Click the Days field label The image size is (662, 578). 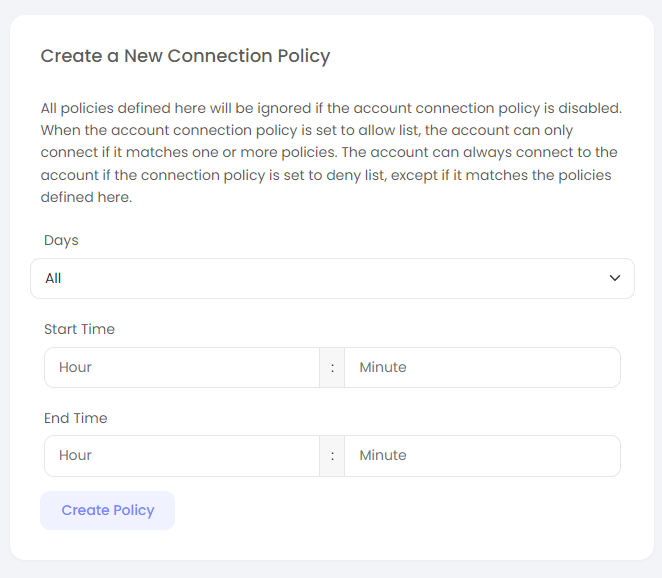tap(61, 240)
